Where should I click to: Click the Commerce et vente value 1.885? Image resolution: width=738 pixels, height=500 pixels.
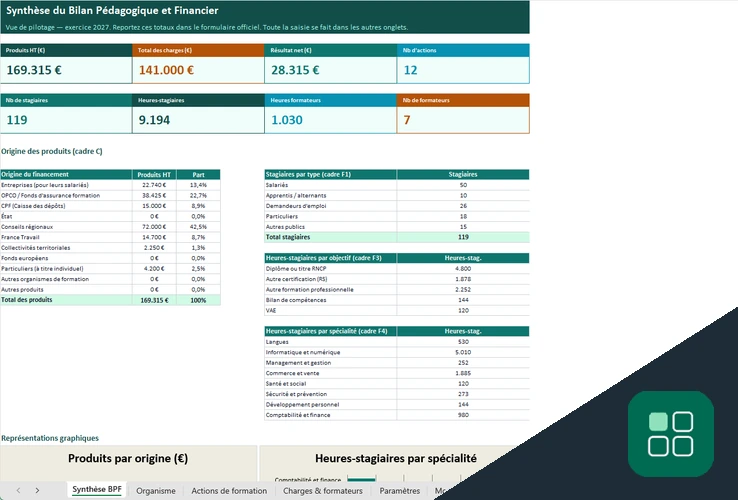coord(463,373)
